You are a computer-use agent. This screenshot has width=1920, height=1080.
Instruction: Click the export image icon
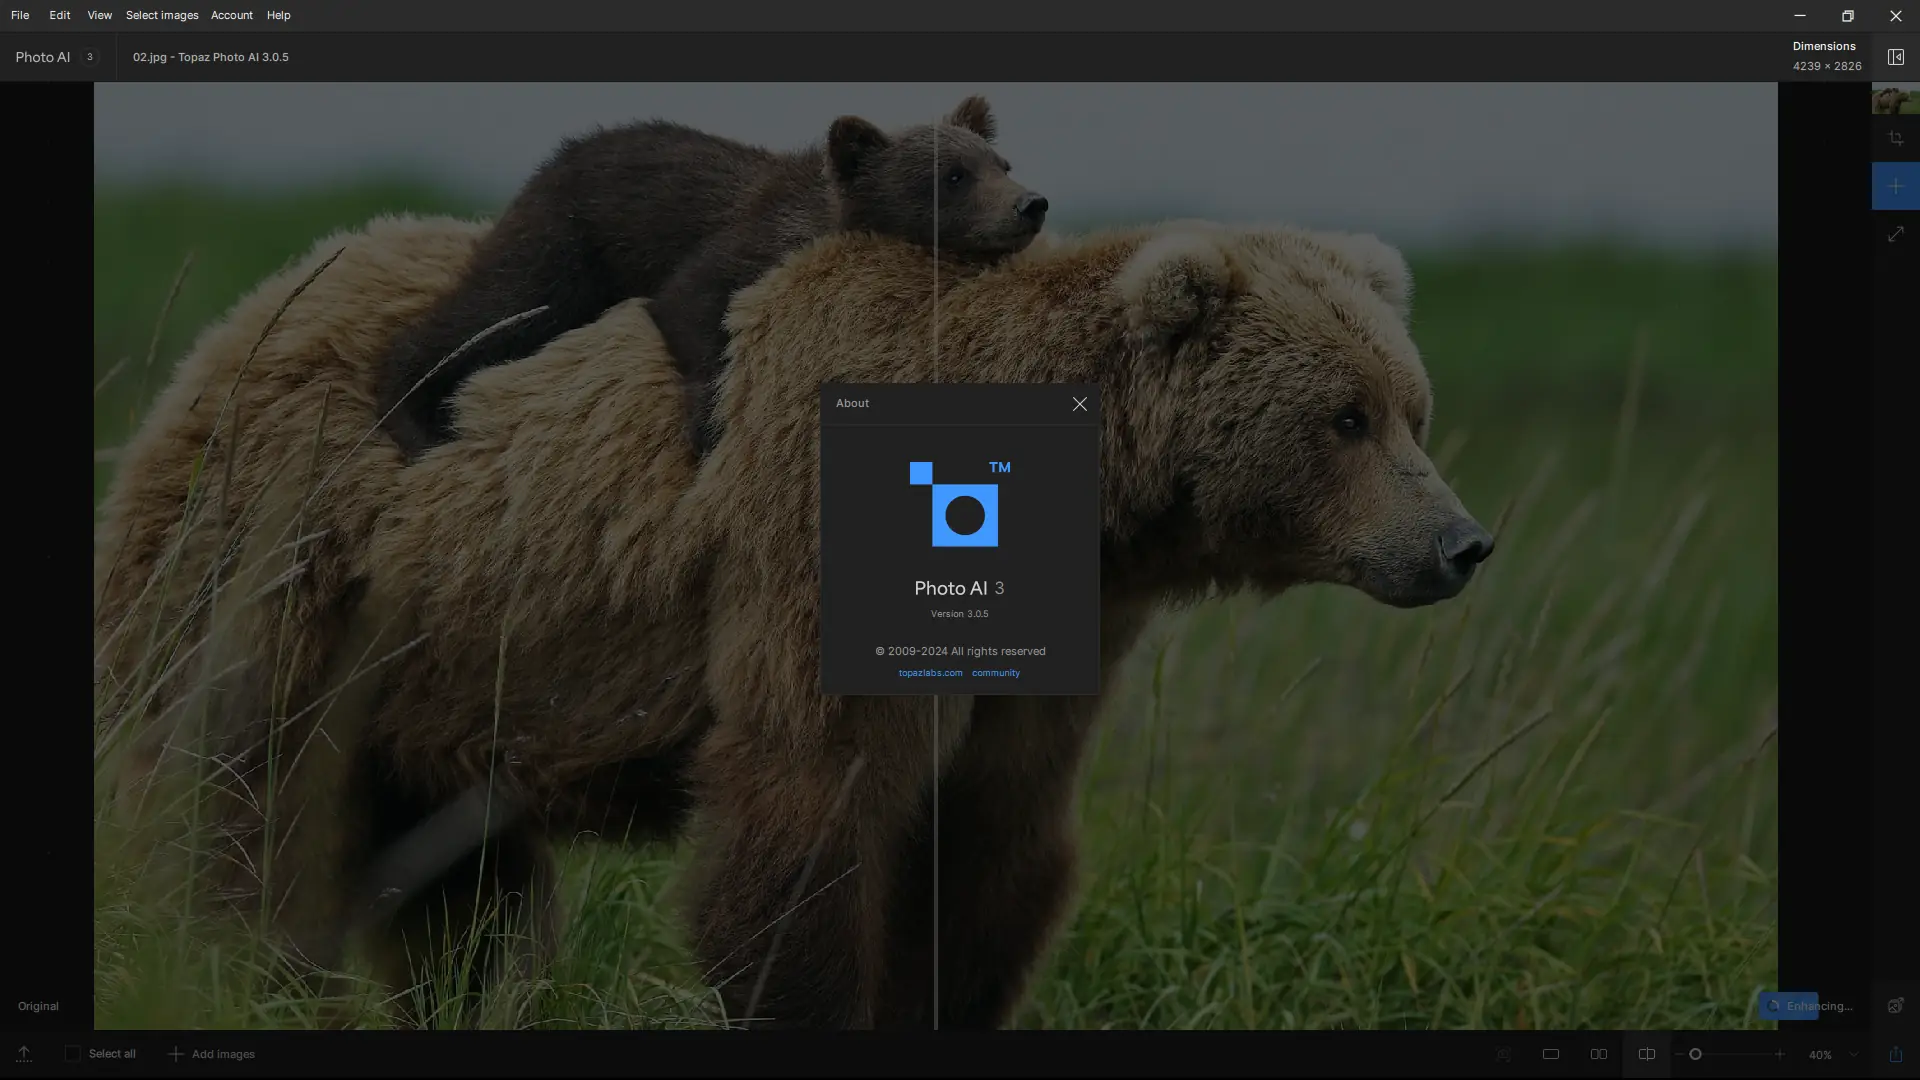pyautogui.click(x=1895, y=1054)
